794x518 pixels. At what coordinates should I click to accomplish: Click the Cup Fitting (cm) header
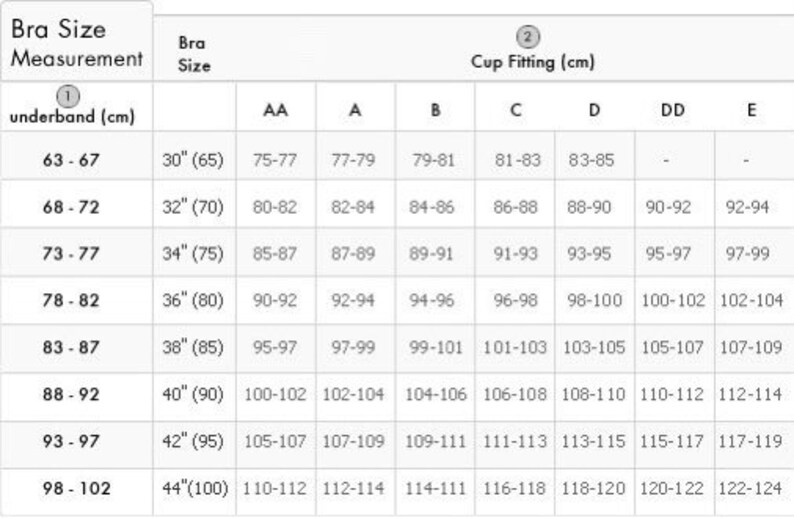point(533,62)
